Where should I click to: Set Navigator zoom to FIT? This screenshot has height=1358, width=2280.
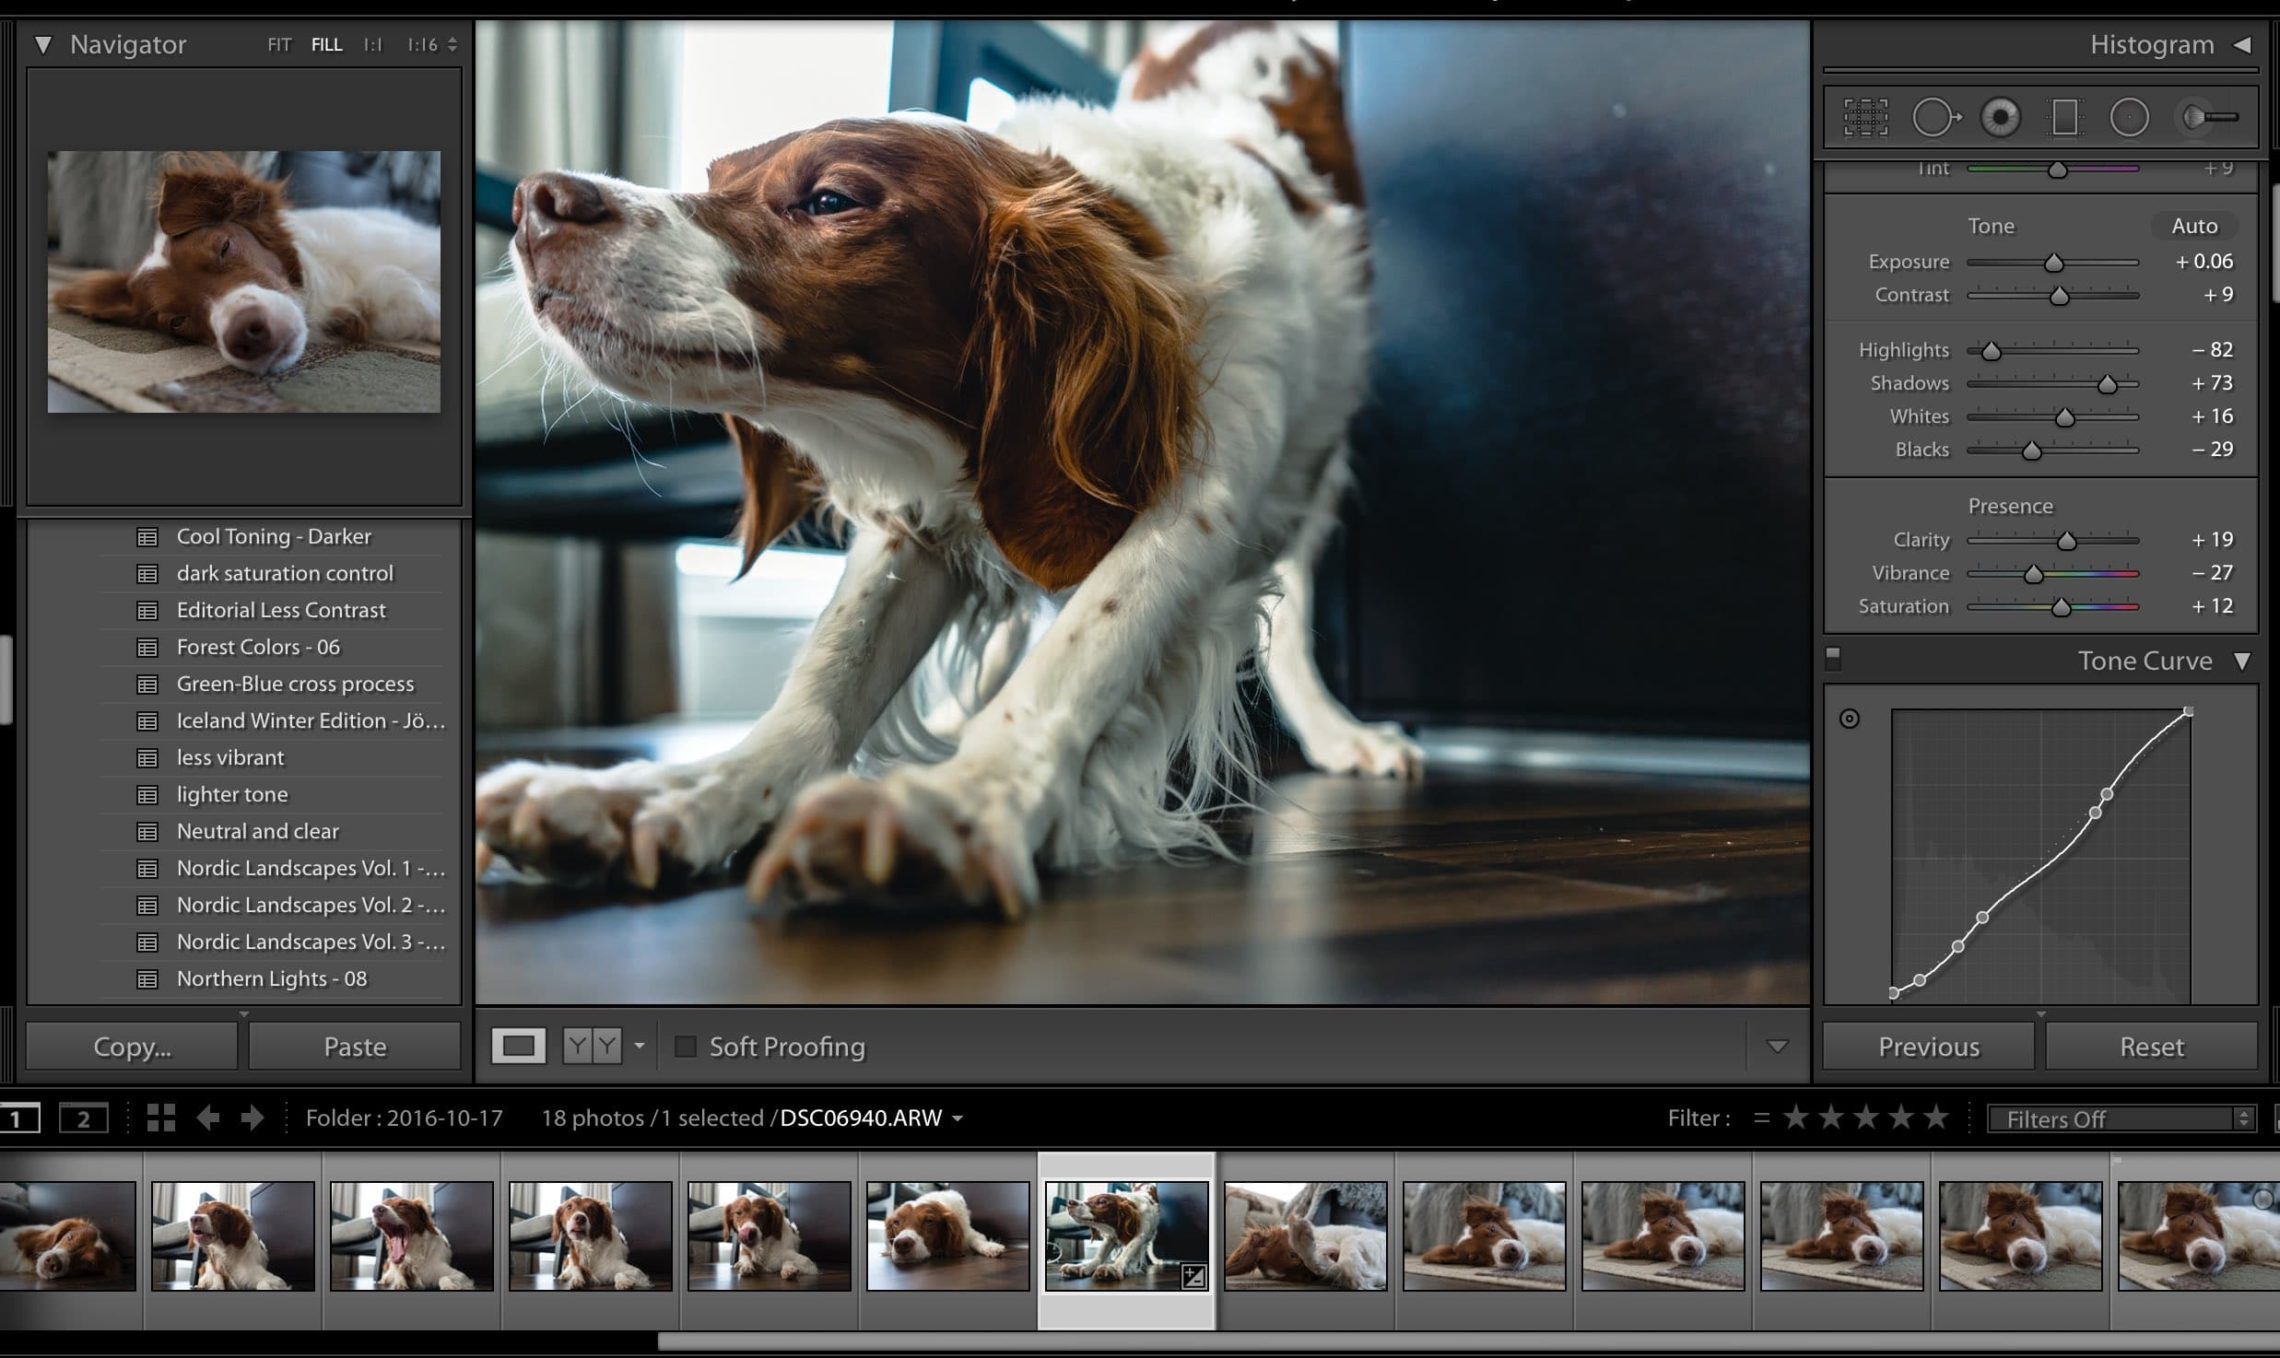pyautogui.click(x=279, y=45)
